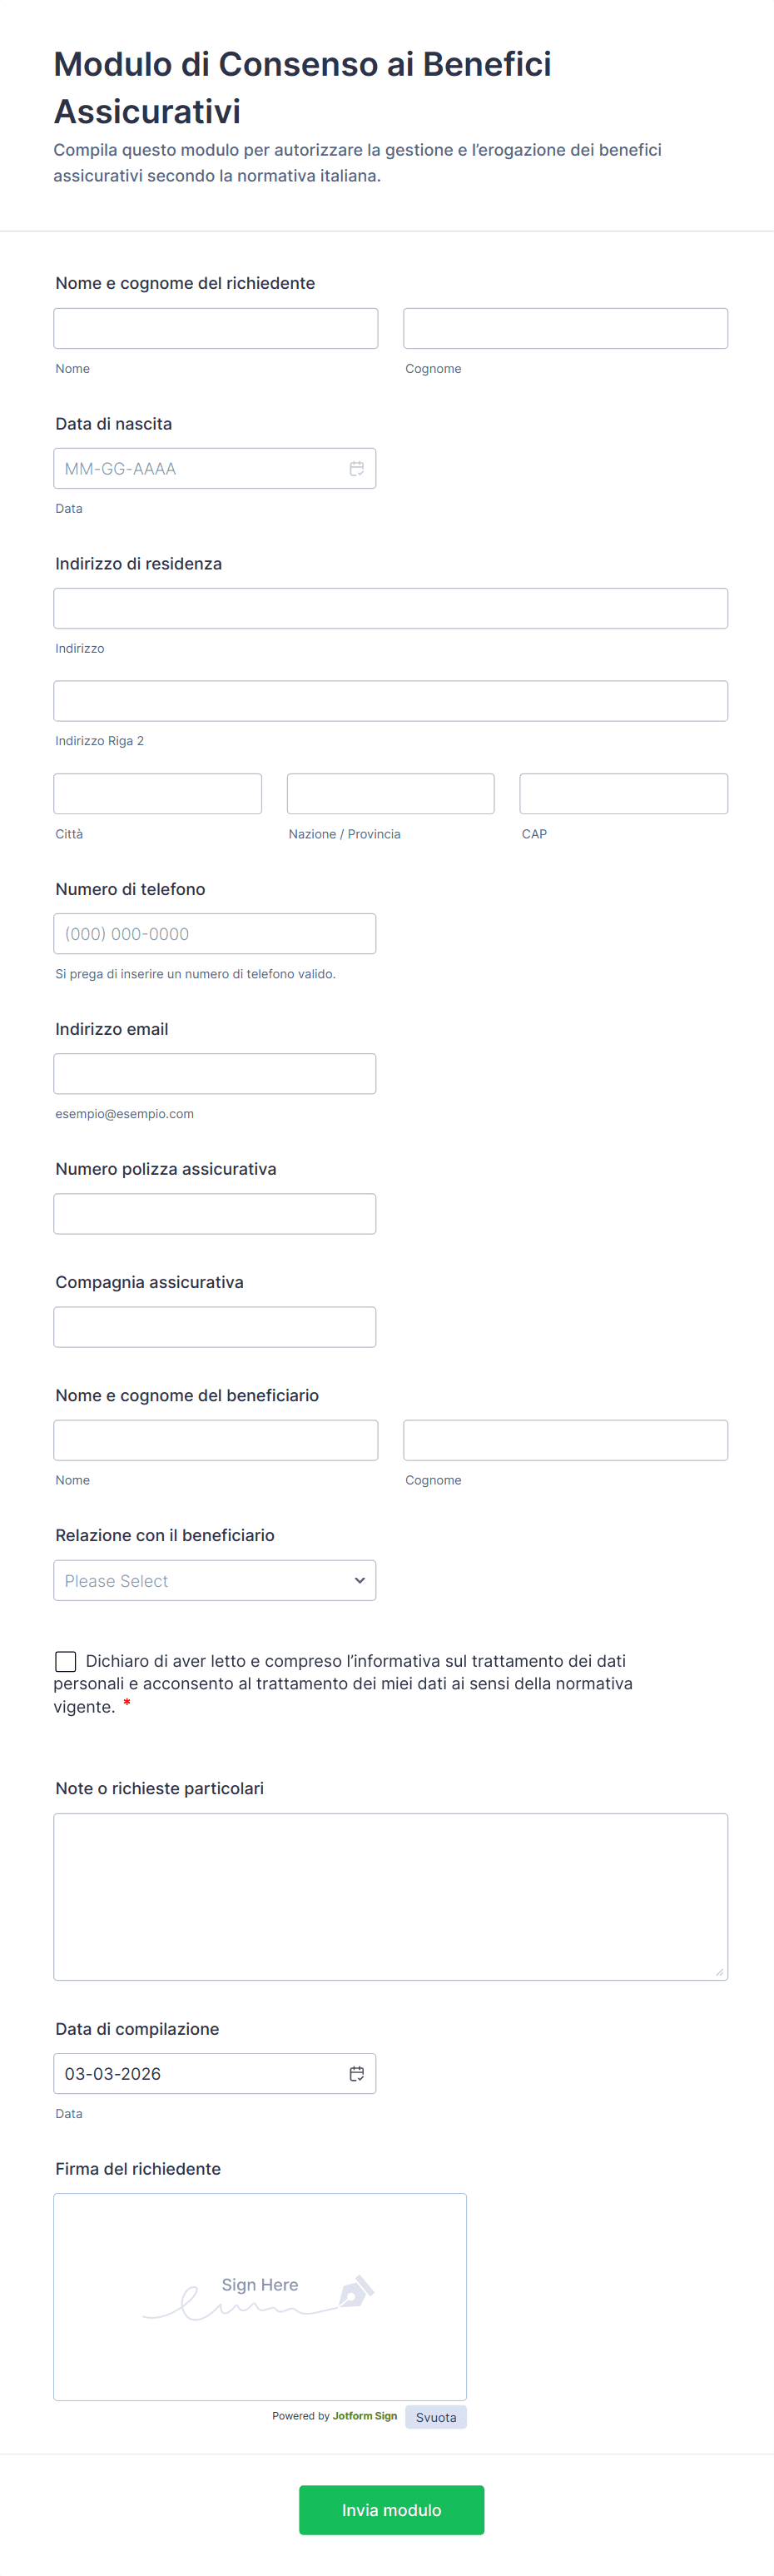Select the Indirizzo email input
The height and width of the screenshot is (2576, 774).
215,1074
